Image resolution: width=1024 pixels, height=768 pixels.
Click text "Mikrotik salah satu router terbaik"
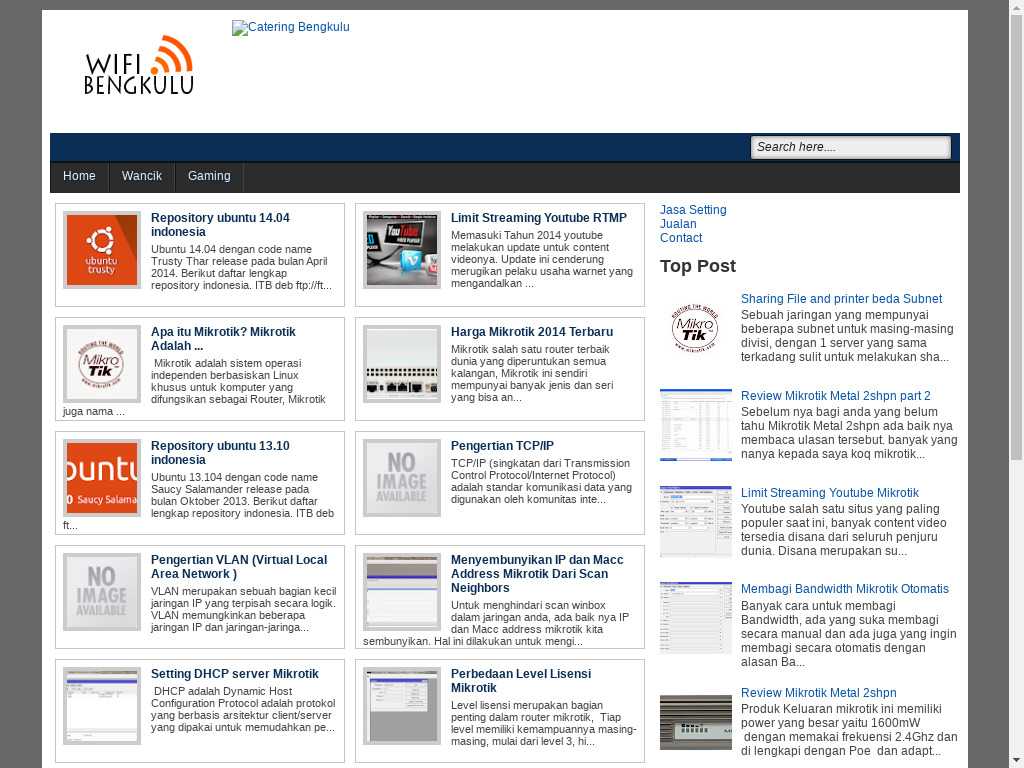(x=530, y=349)
